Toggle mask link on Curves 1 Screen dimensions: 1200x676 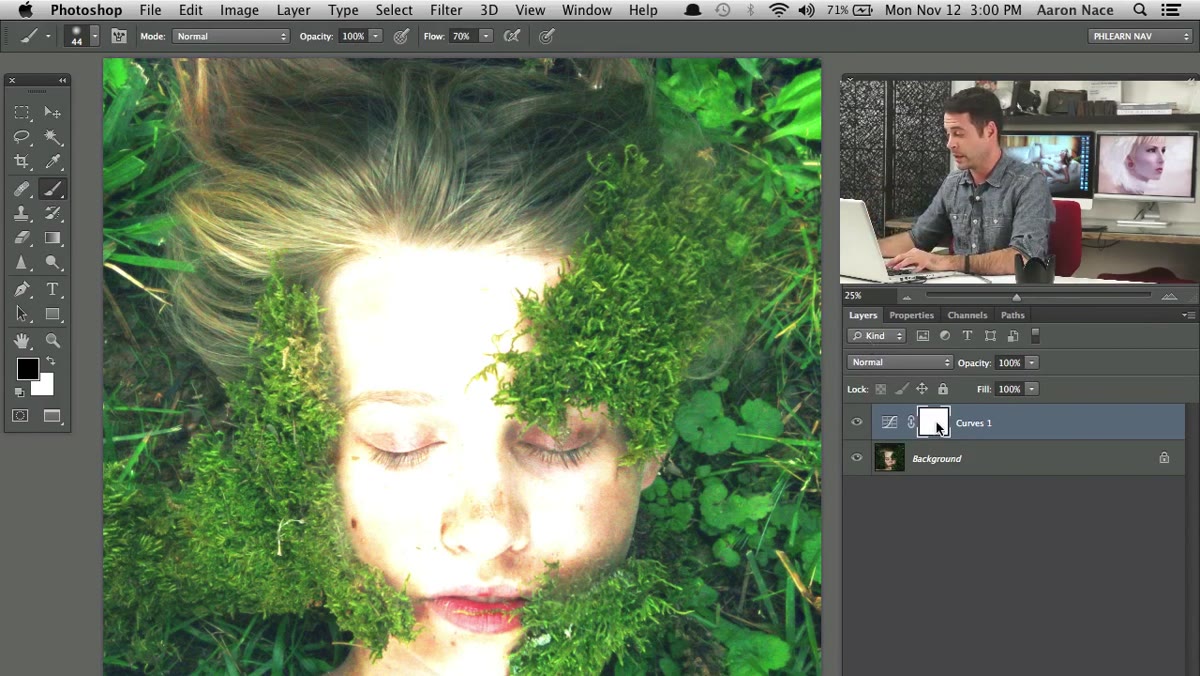pos(911,422)
